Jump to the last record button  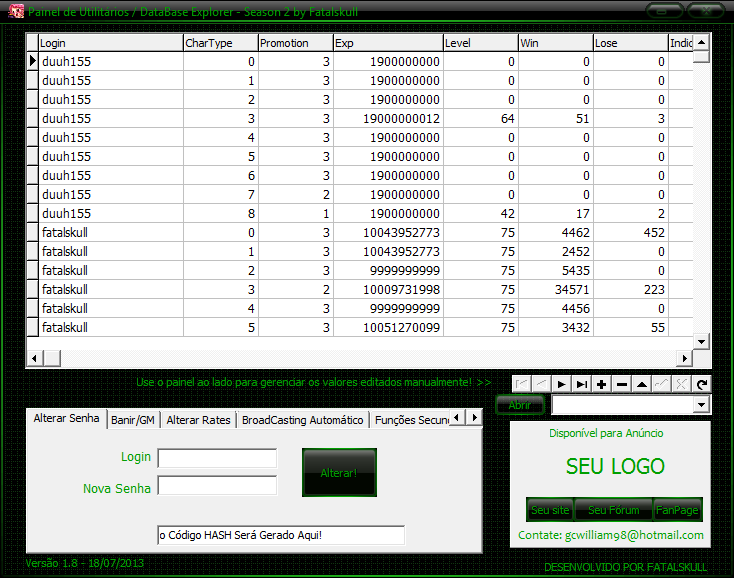(581, 384)
